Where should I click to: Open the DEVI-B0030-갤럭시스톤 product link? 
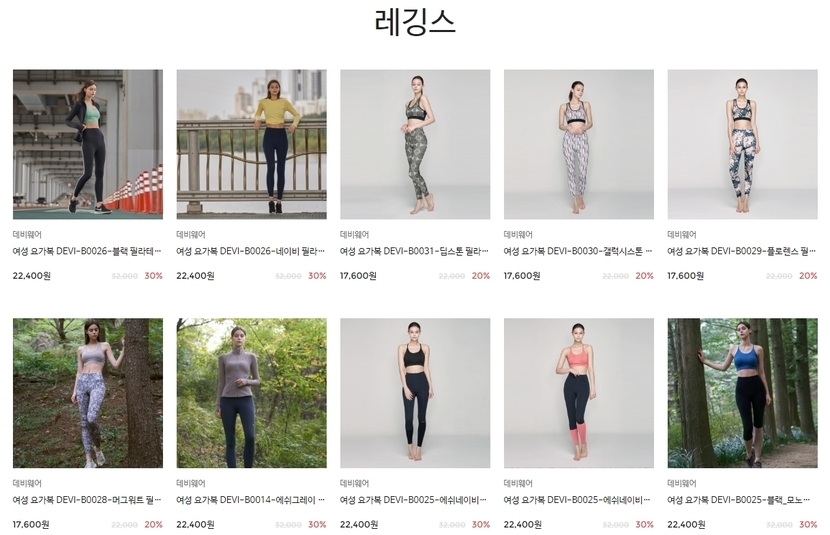(x=578, y=251)
